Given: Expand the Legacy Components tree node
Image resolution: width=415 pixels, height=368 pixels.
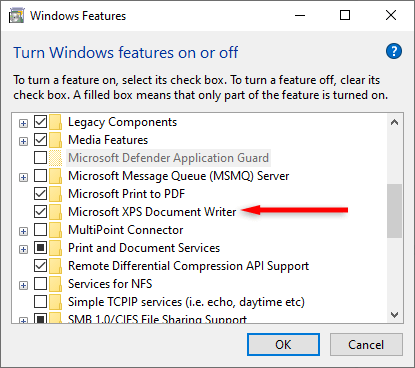Looking at the screenshot, I should coord(23,124).
